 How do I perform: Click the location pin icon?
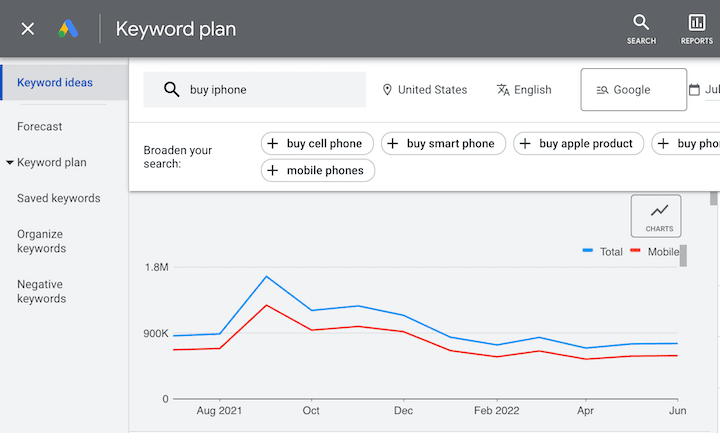387,90
